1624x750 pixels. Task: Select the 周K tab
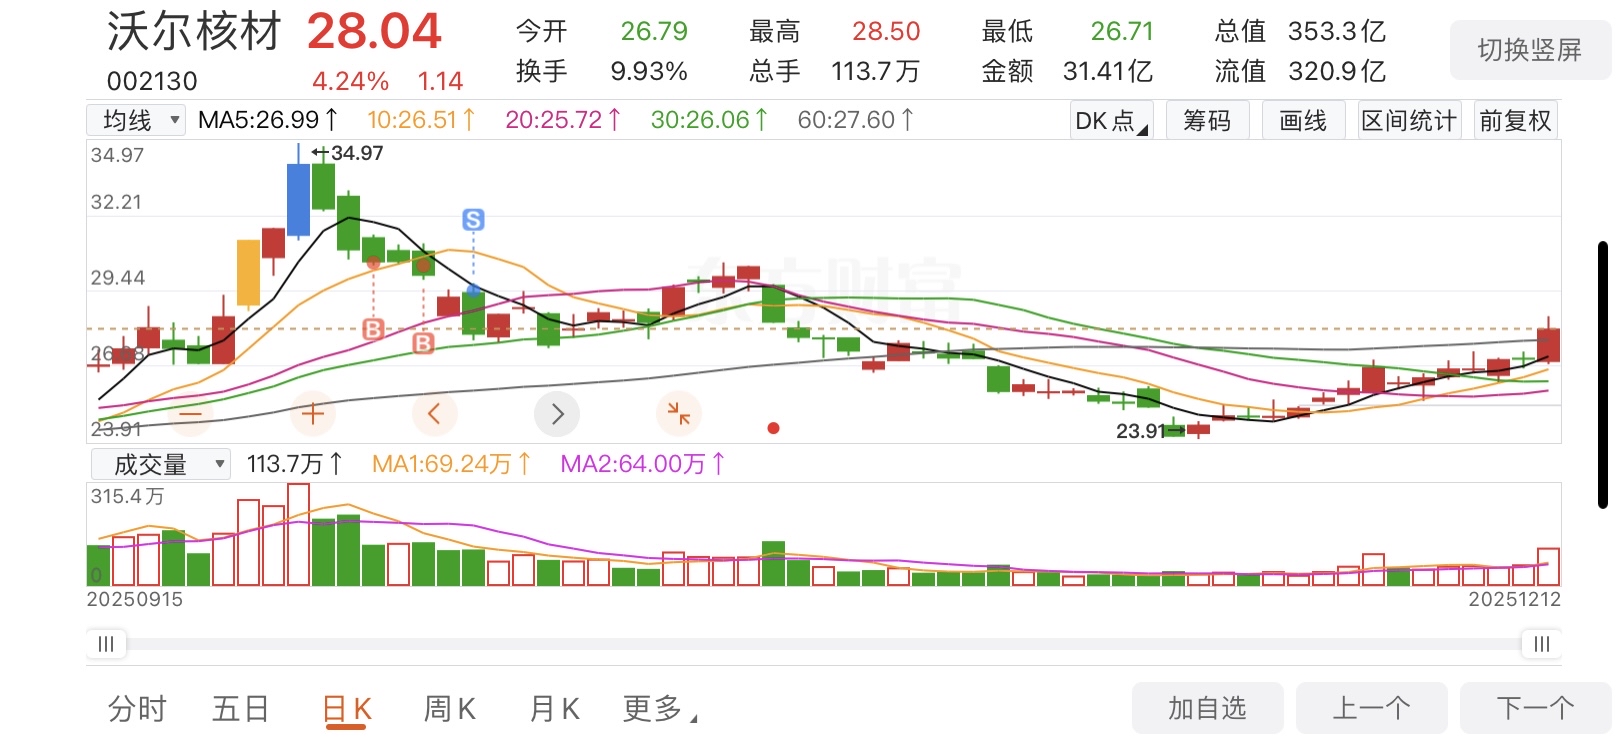[450, 709]
